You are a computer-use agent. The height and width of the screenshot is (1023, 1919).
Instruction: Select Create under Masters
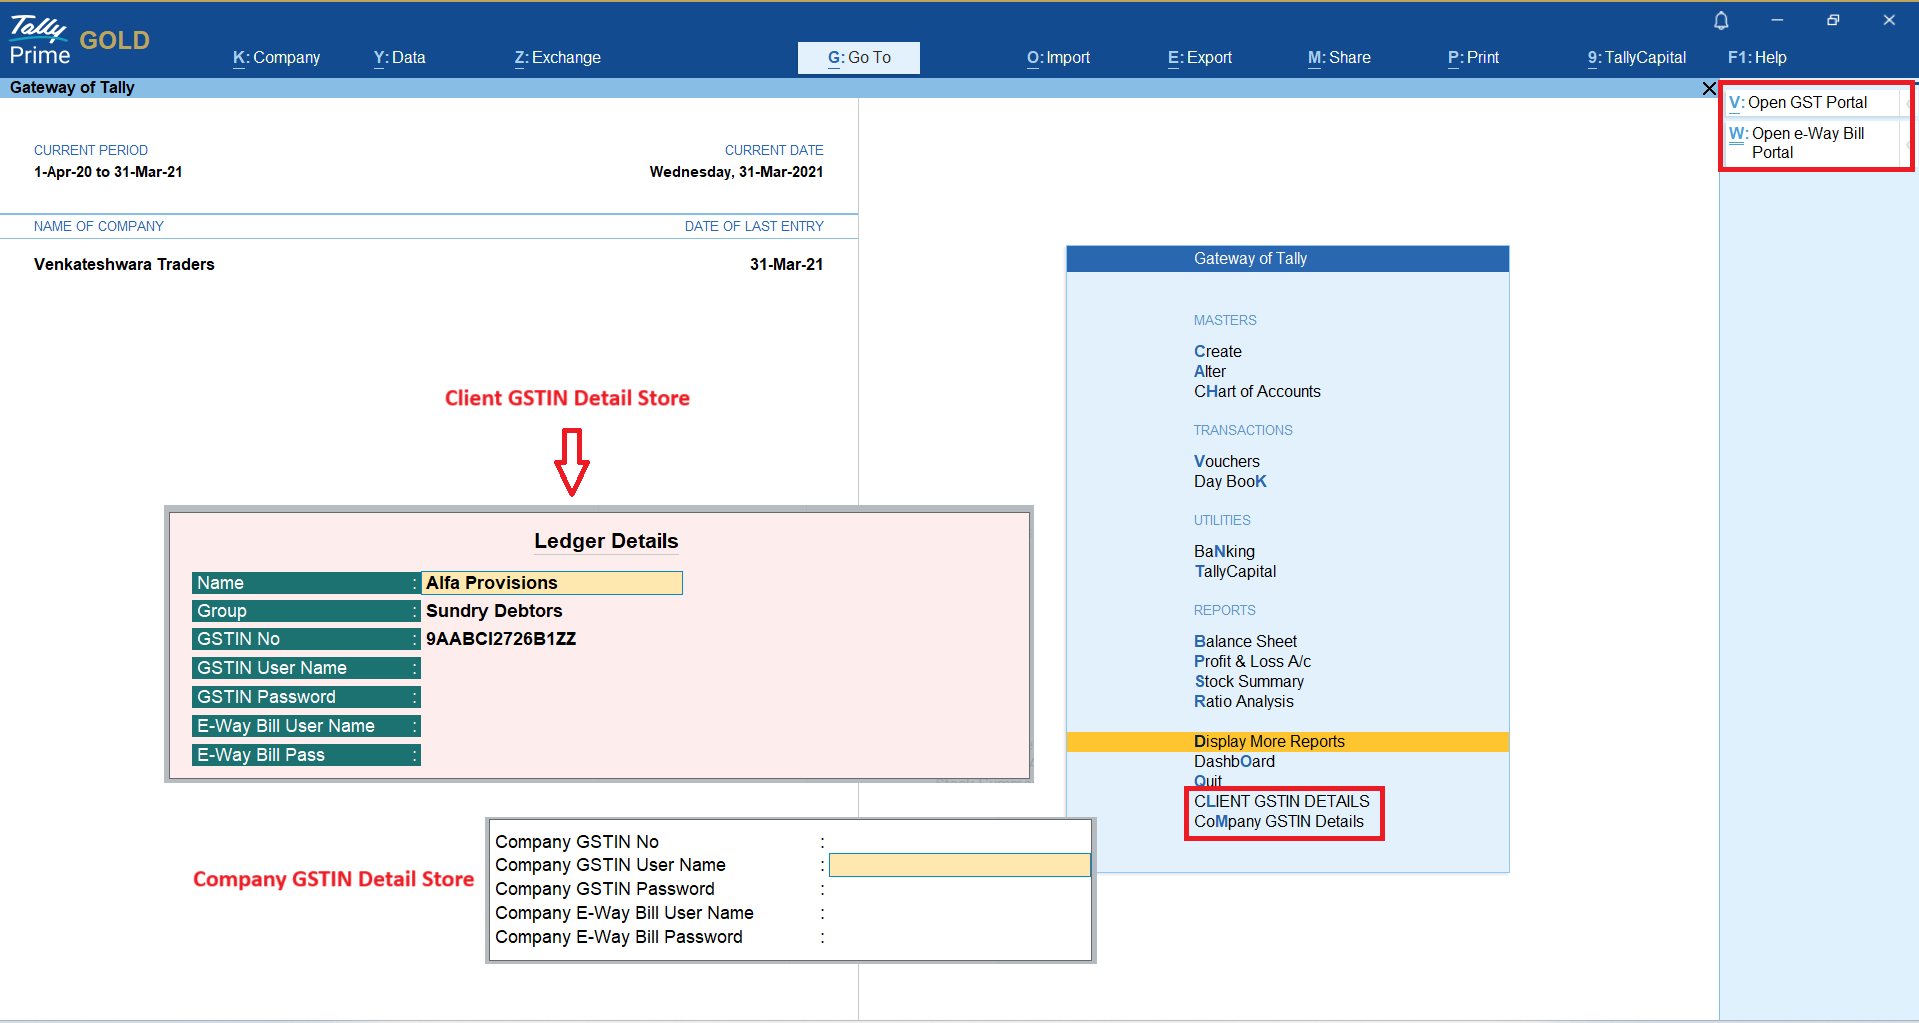pyautogui.click(x=1217, y=351)
